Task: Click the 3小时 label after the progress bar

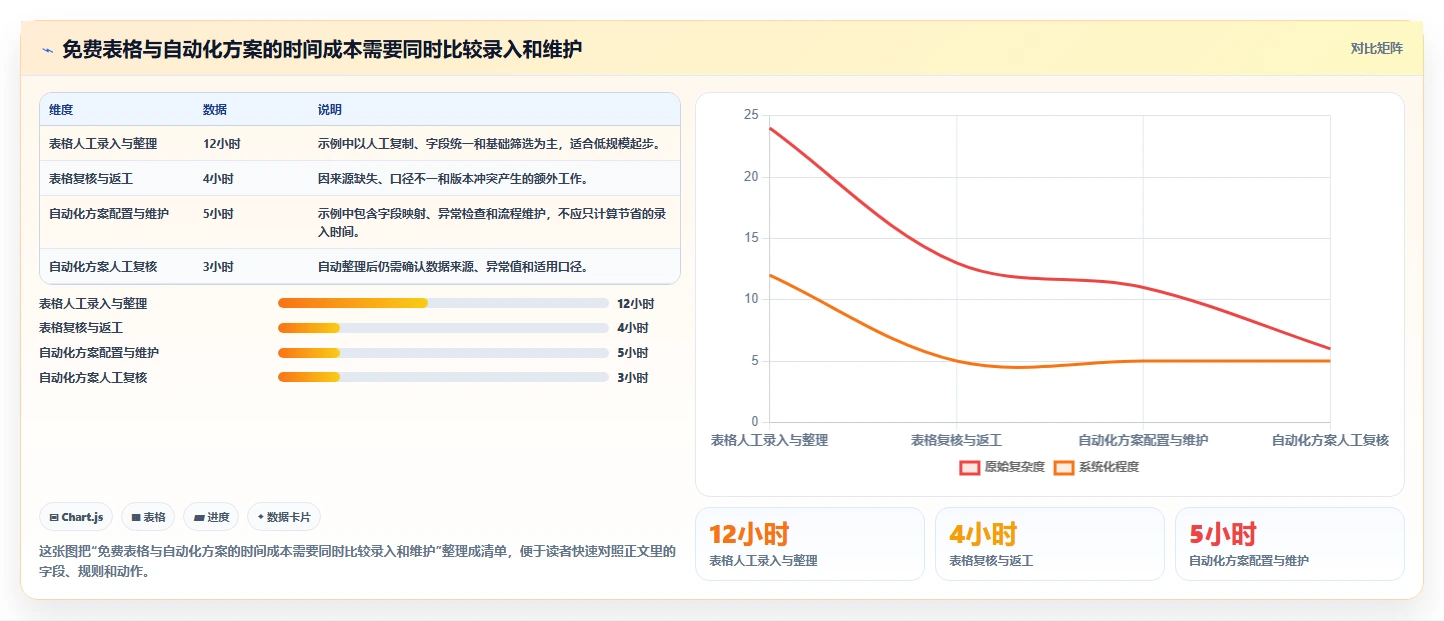Action: coord(633,377)
